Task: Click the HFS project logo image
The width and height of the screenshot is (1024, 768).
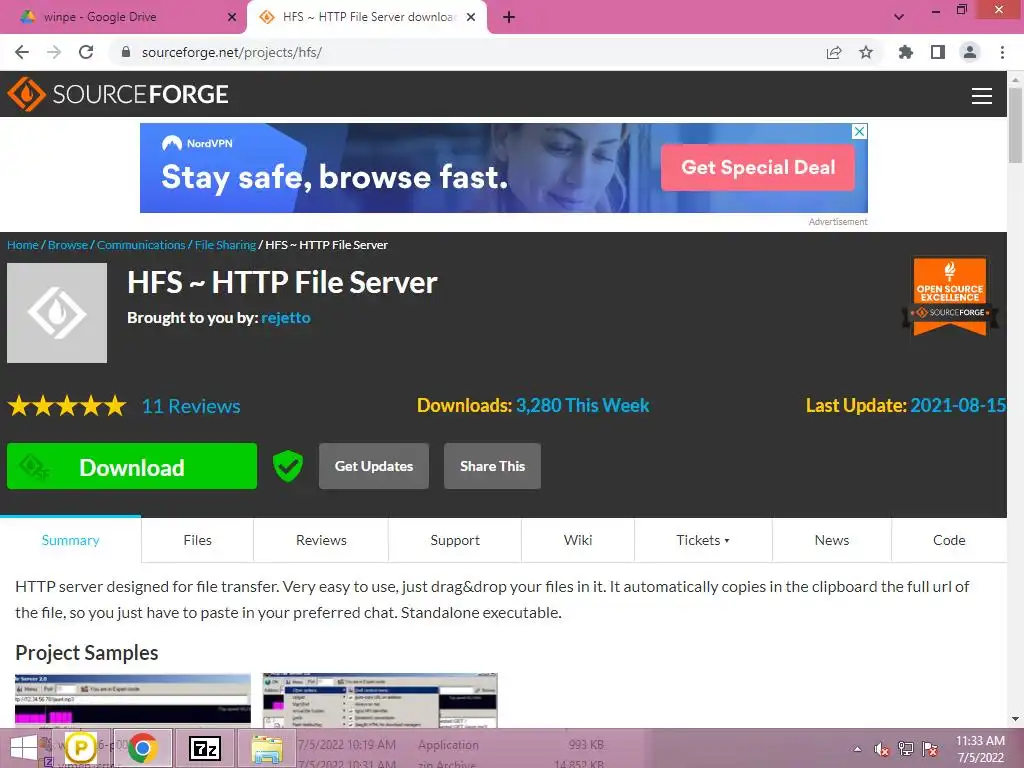Action: [x=57, y=313]
